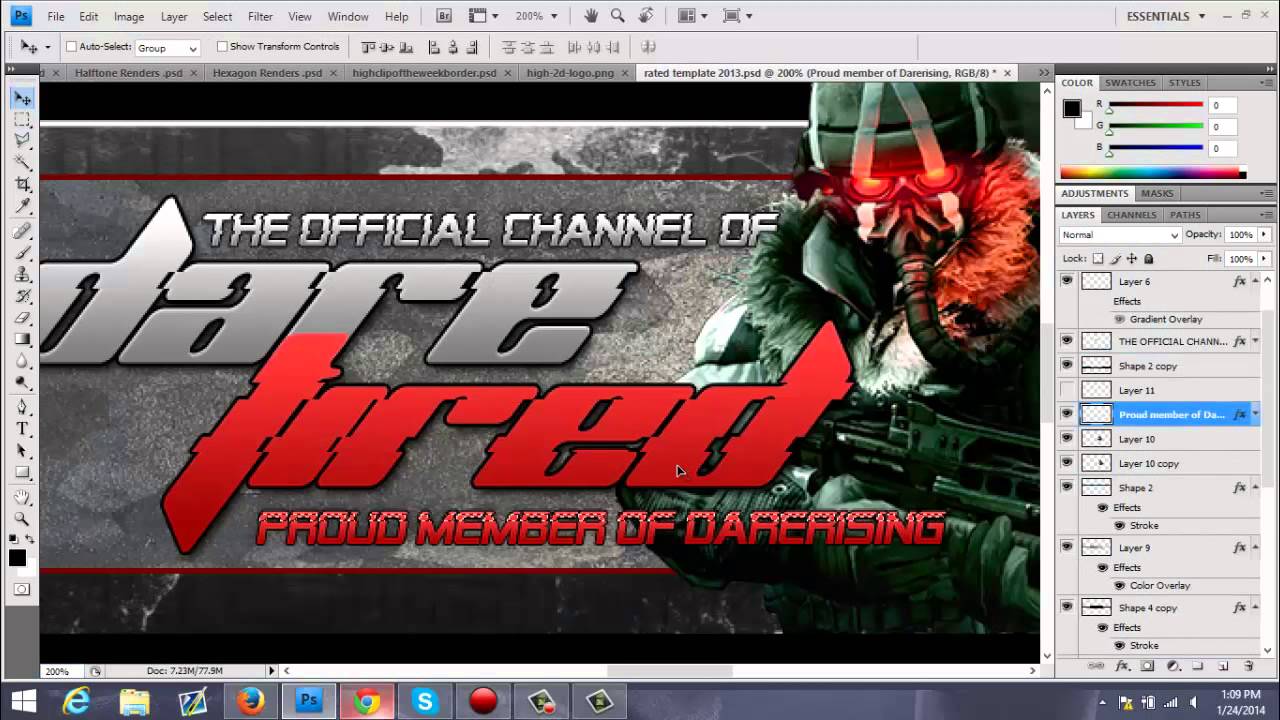Toggle lock transparent pixels
The height and width of the screenshot is (720, 1280).
[x=1098, y=258]
